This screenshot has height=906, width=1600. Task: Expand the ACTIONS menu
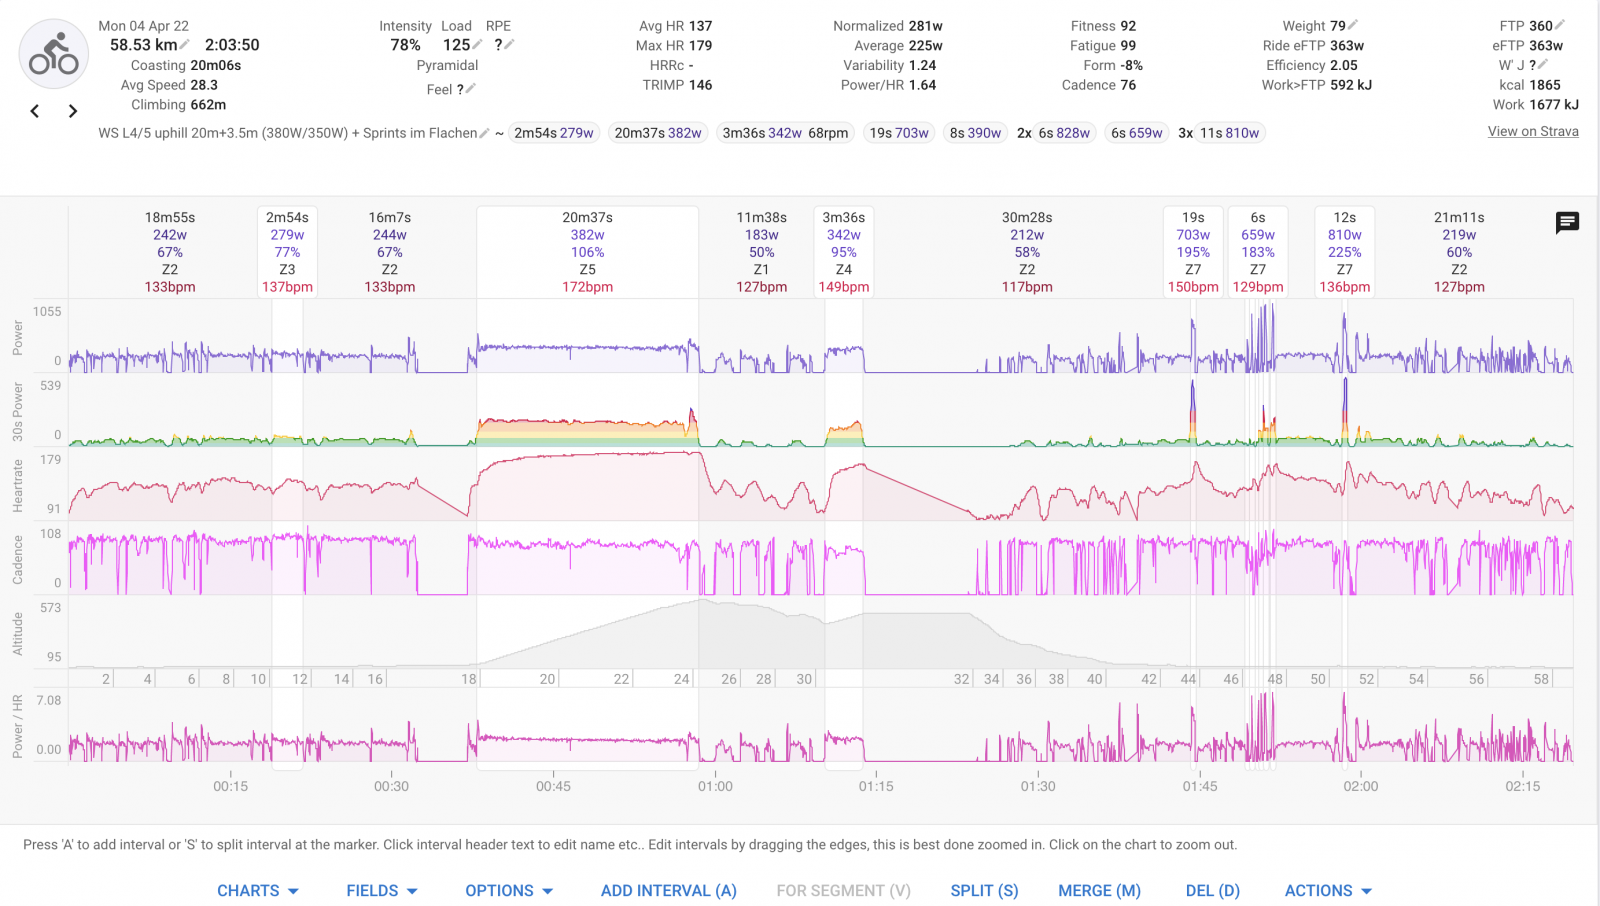click(x=1328, y=890)
